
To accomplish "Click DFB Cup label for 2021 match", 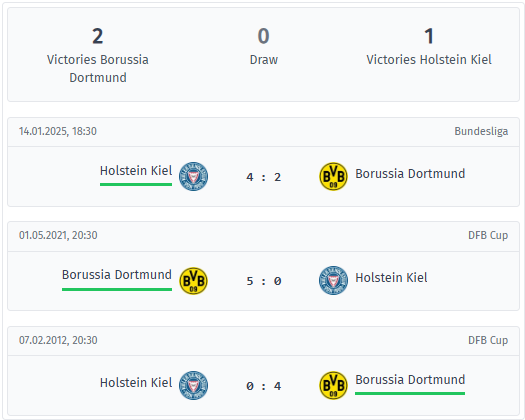I will [x=488, y=235].
